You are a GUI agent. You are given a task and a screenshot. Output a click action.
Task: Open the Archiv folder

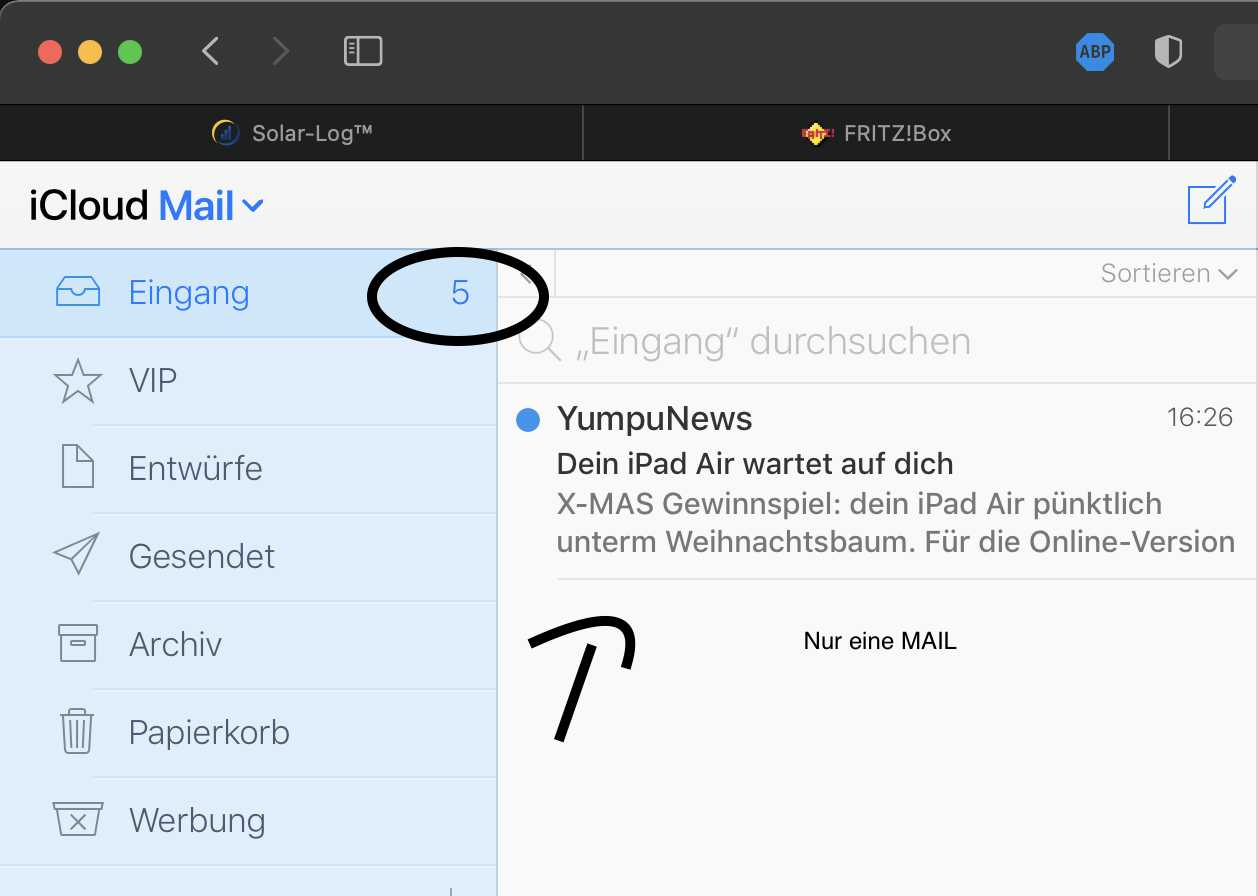(x=248, y=645)
